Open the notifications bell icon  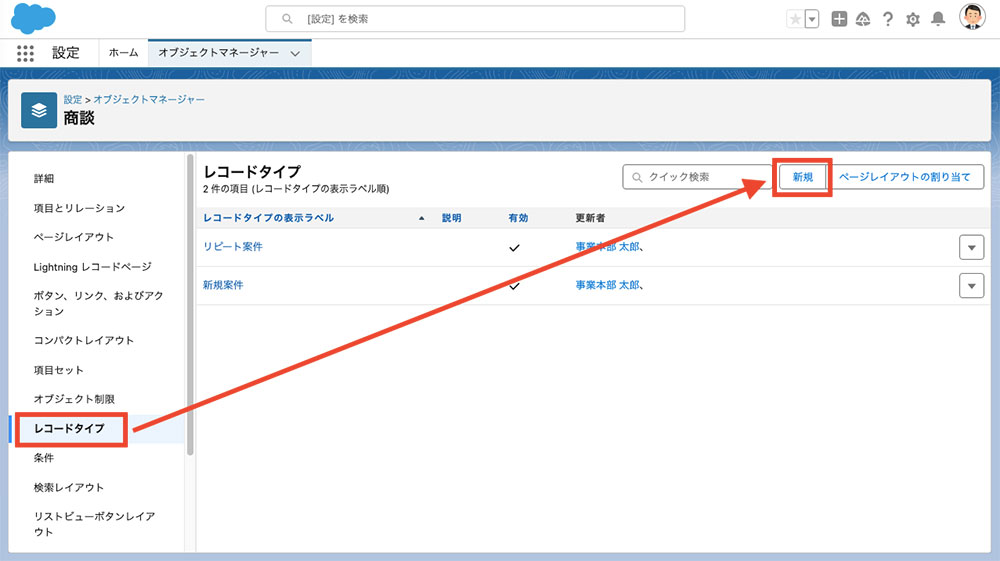pyautogui.click(x=938, y=19)
